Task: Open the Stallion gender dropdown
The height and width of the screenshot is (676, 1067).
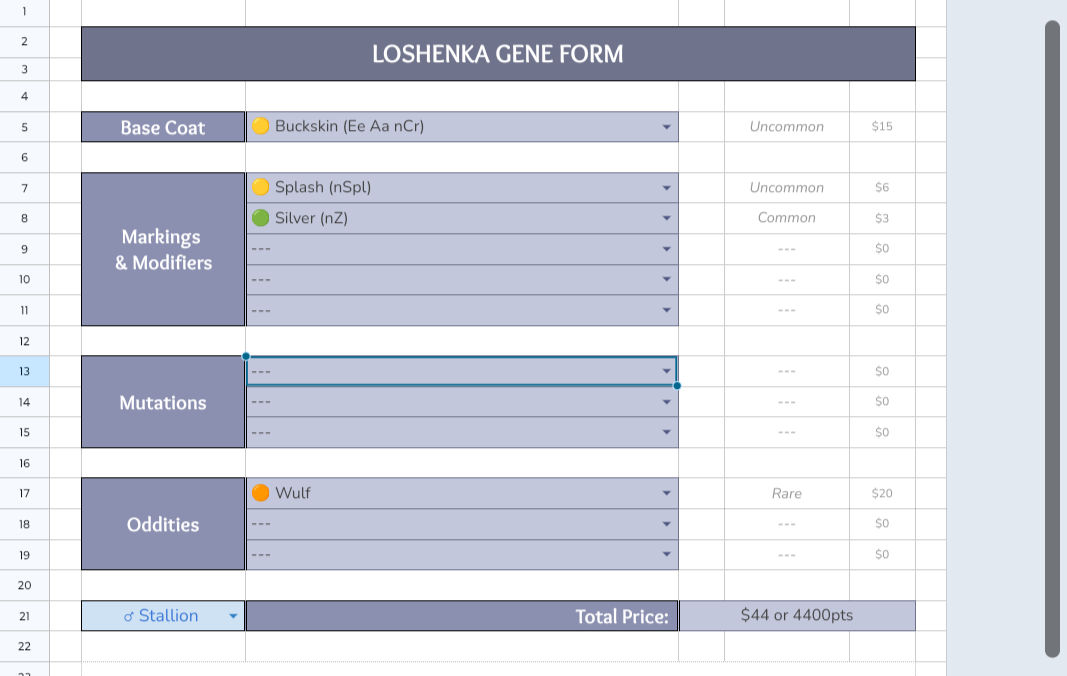Action: point(233,616)
